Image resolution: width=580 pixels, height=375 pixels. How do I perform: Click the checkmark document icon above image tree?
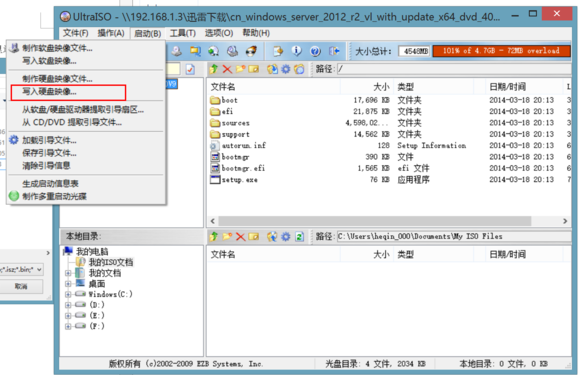[x=190, y=69]
